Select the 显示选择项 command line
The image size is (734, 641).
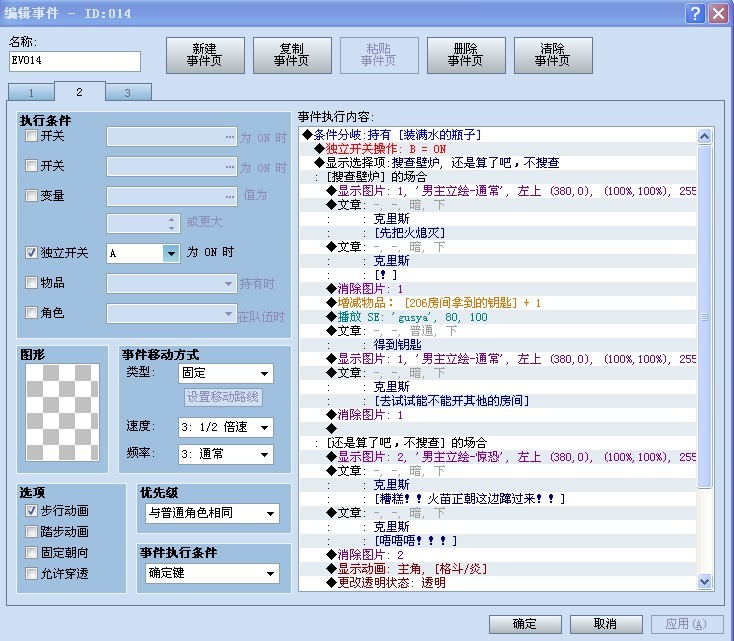[498, 163]
